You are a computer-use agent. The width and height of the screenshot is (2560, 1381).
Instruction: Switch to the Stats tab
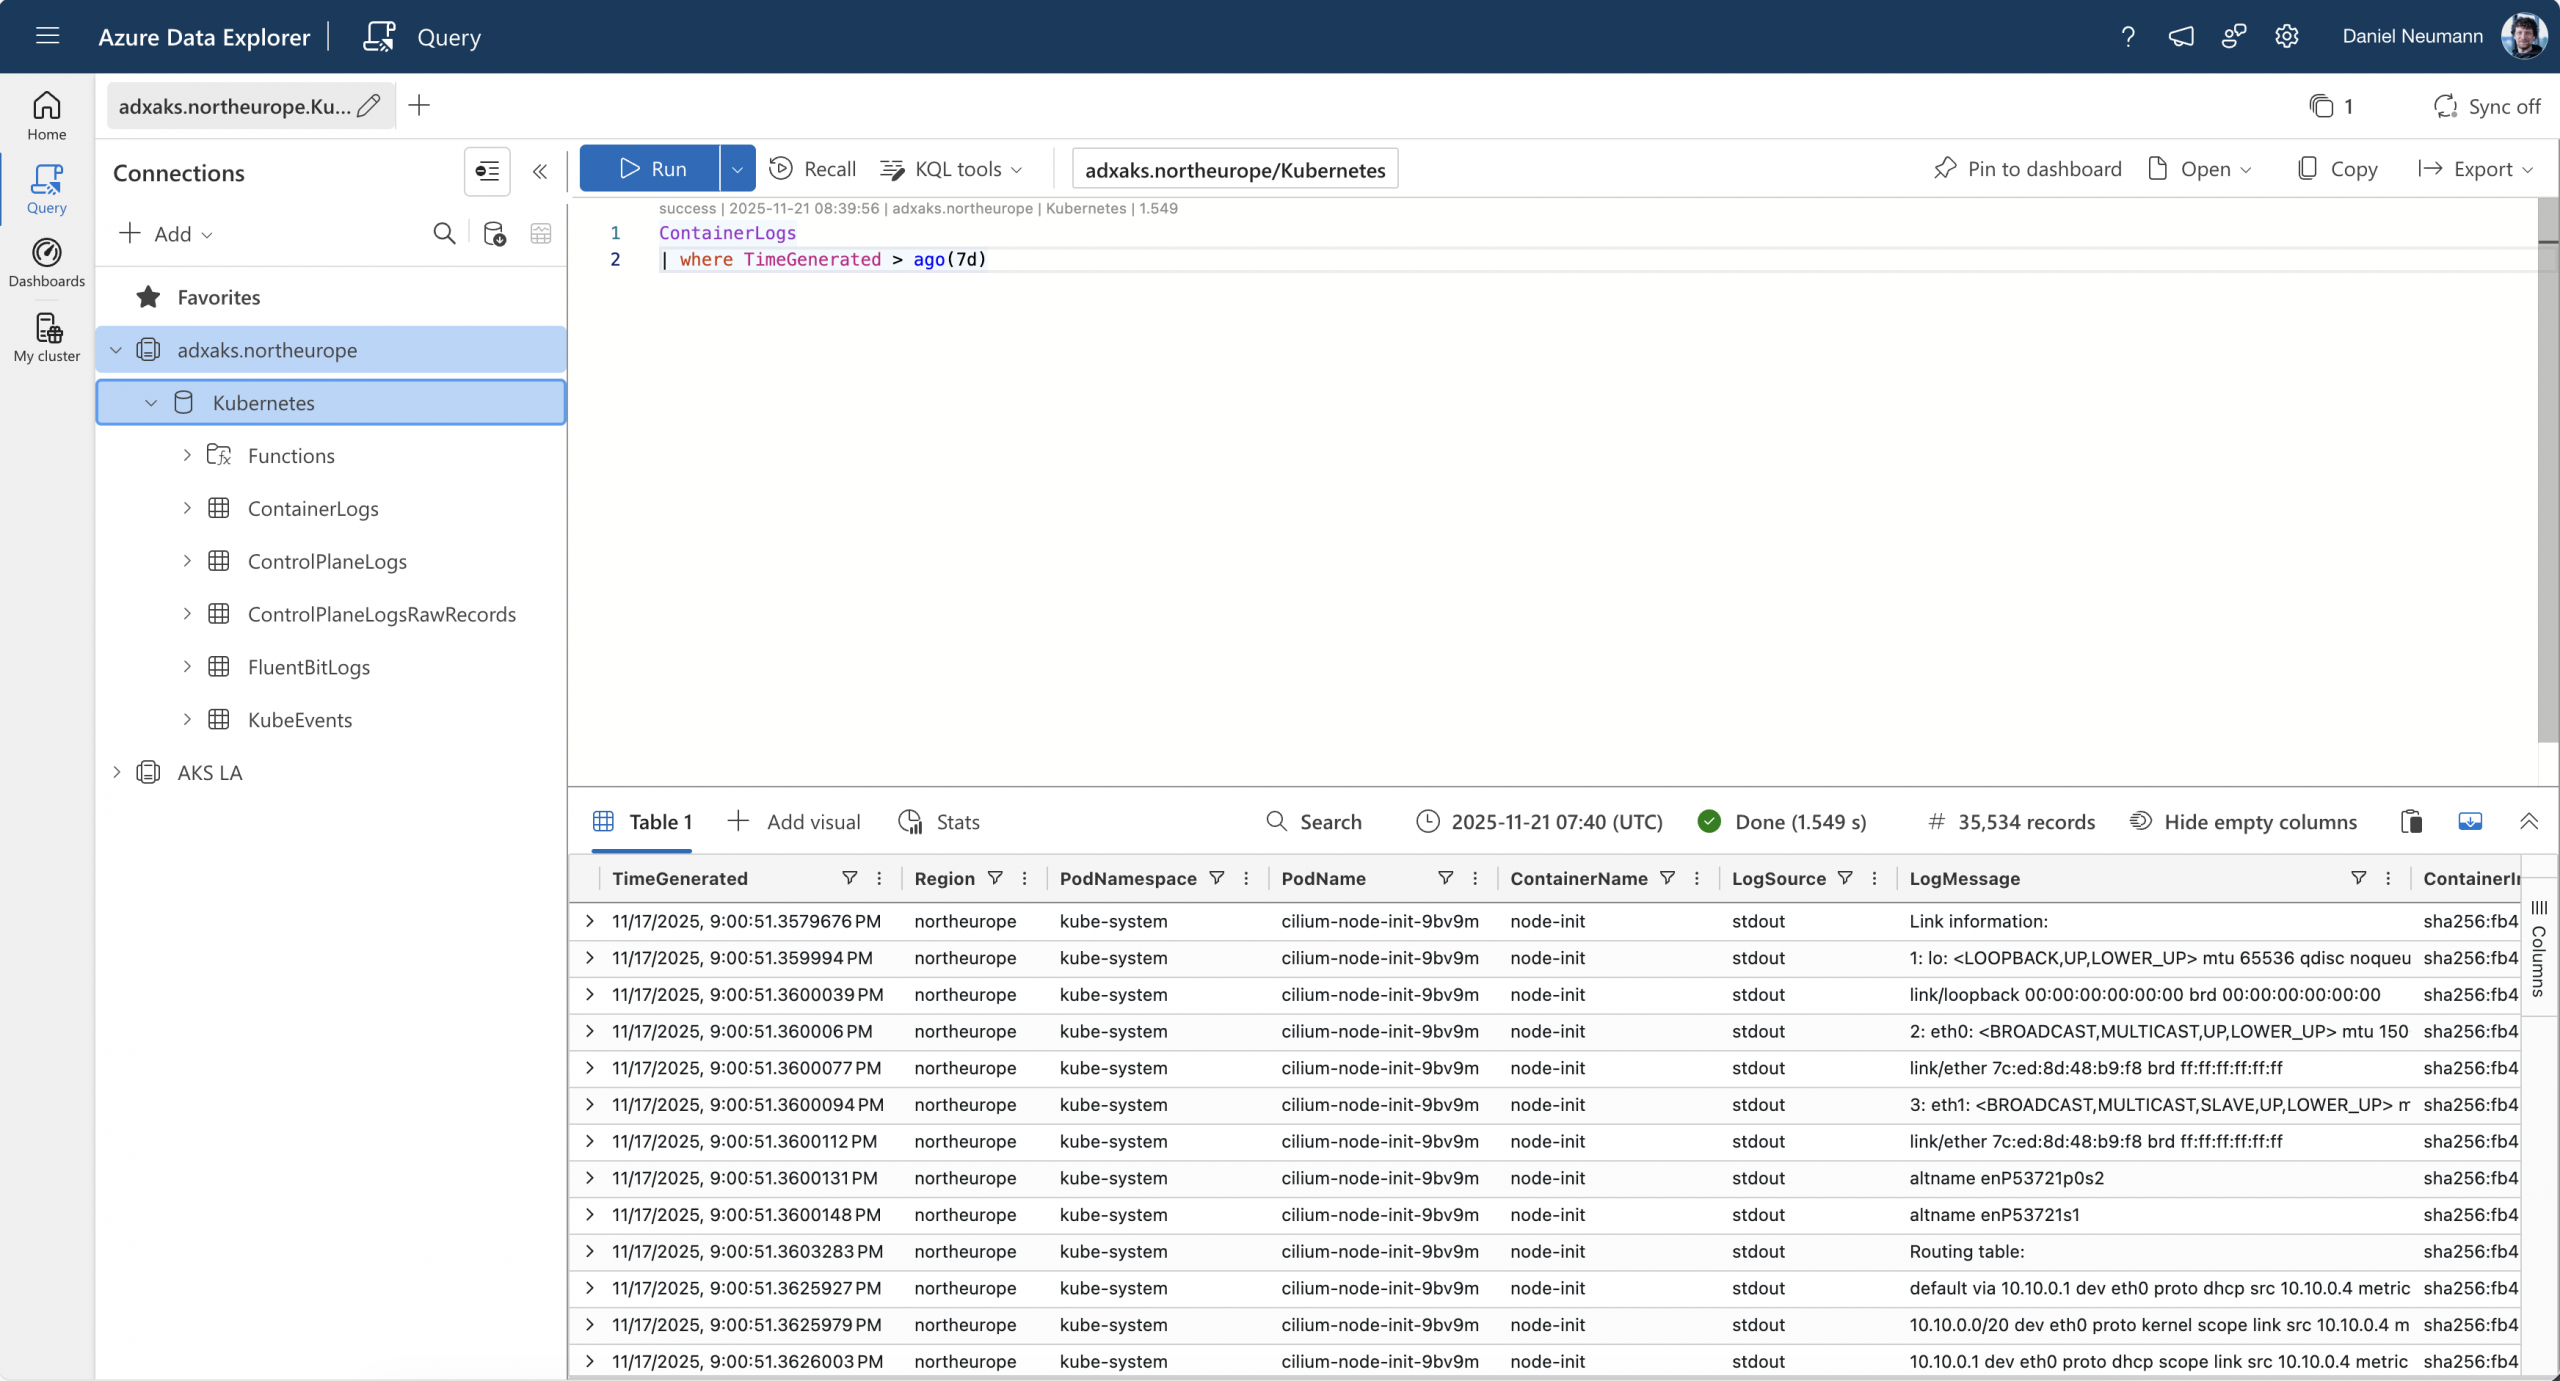[x=939, y=822]
